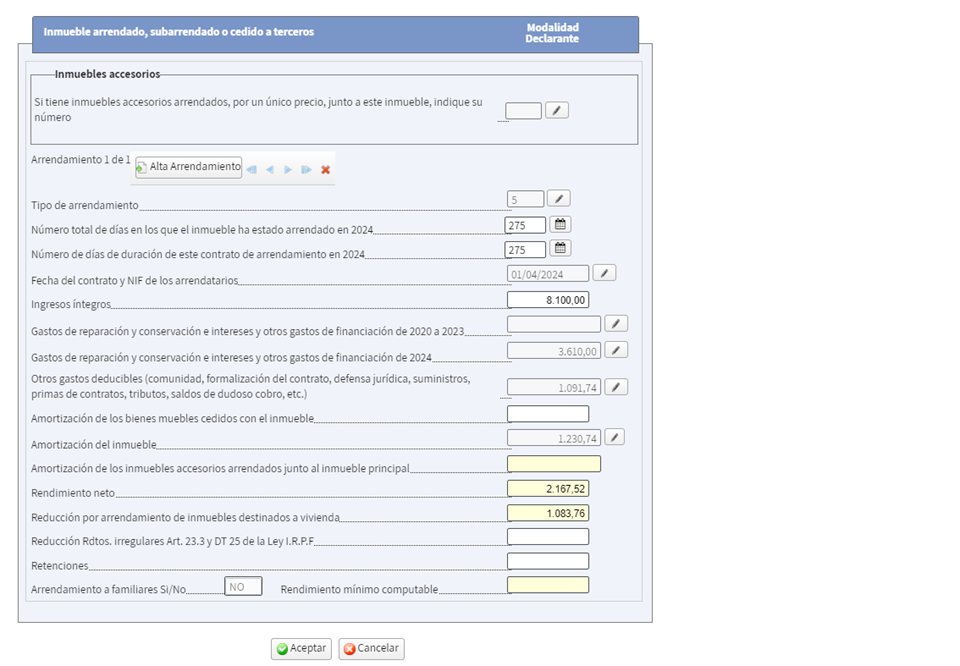Go to next arrendamiento arrow

(x=288, y=170)
